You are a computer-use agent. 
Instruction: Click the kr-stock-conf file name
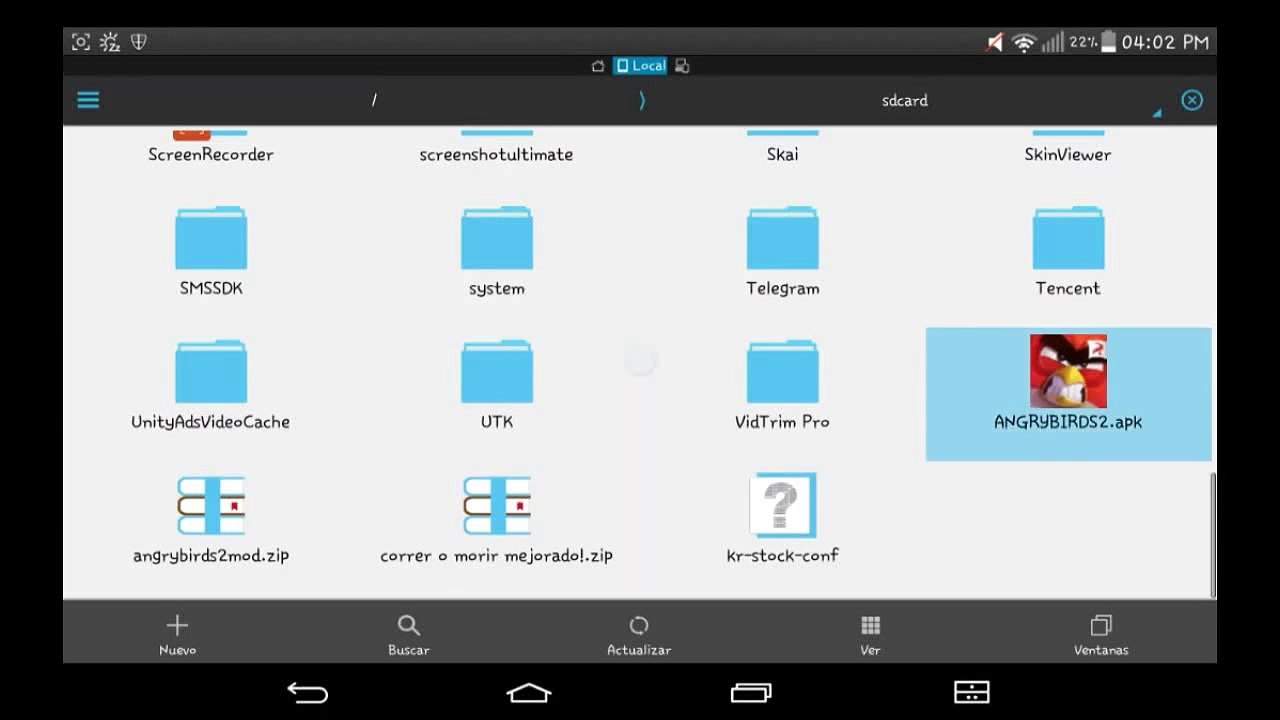tap(783, 555)
